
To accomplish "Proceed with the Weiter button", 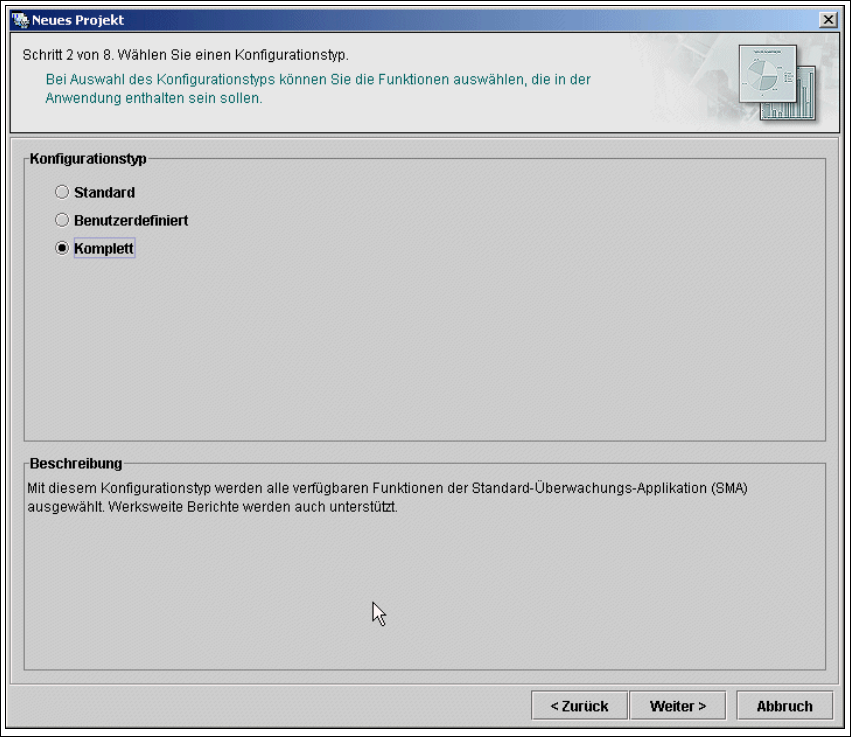I will 677,706.
